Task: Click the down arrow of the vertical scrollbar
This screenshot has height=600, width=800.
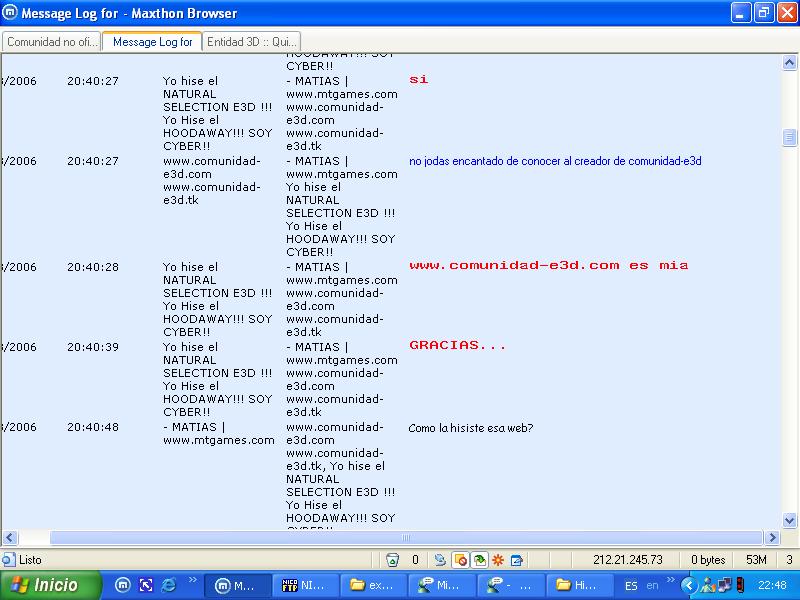Action: 789,520
